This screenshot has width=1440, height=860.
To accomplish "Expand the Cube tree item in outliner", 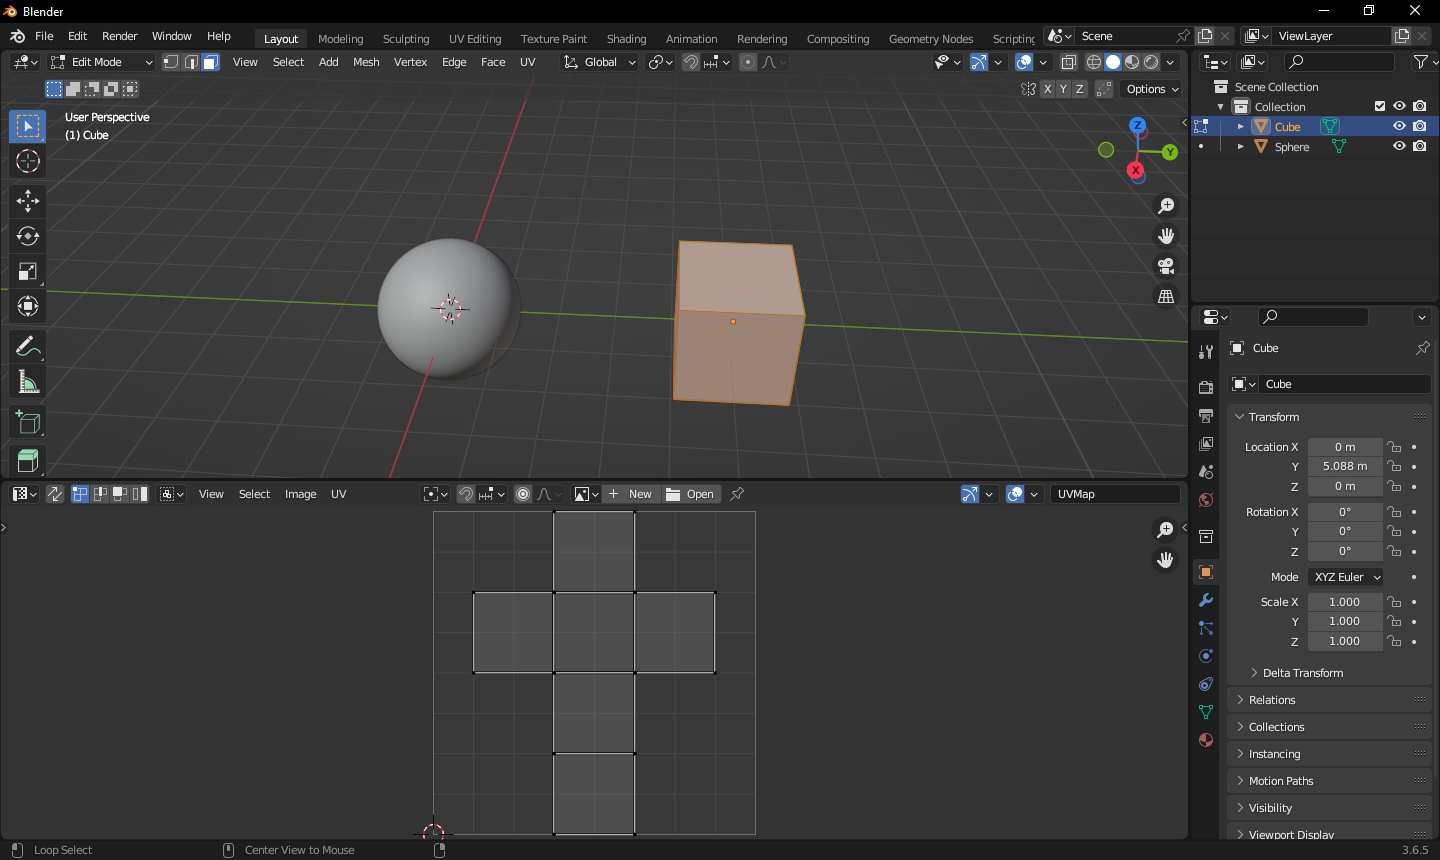I will pyautogui.click(x=1241, y=126).
